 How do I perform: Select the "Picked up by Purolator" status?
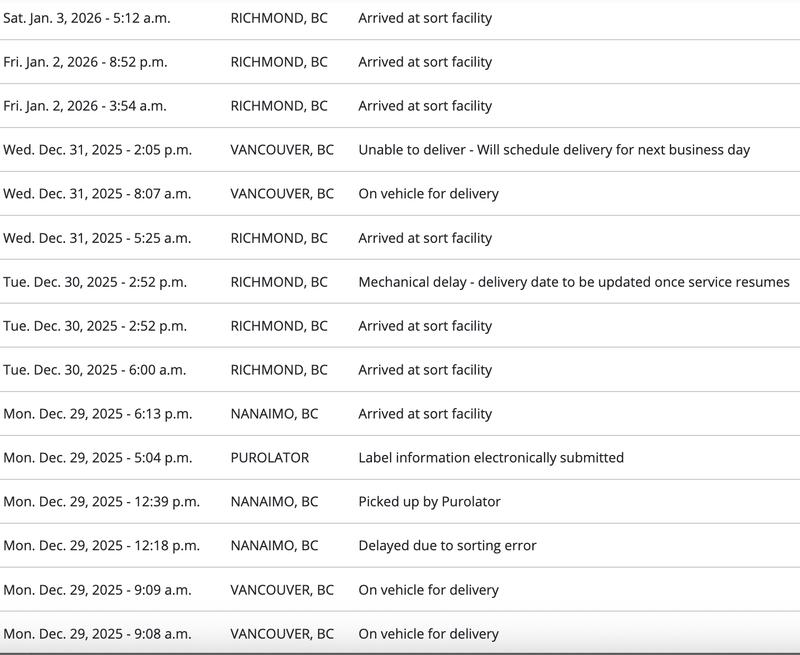tap(429, 502)
